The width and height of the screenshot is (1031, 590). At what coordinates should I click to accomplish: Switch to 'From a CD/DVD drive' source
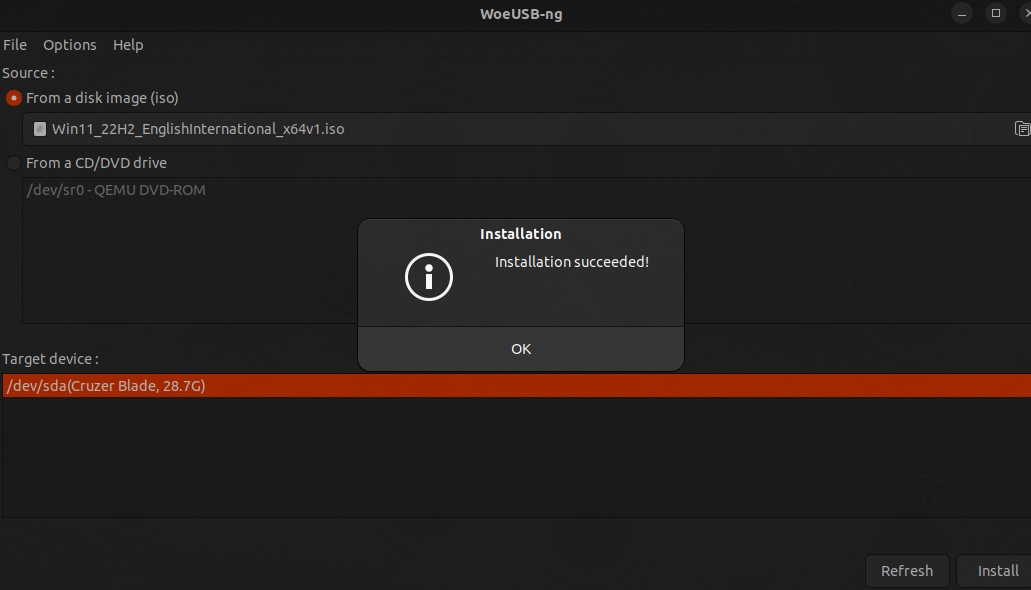point(13,162)
